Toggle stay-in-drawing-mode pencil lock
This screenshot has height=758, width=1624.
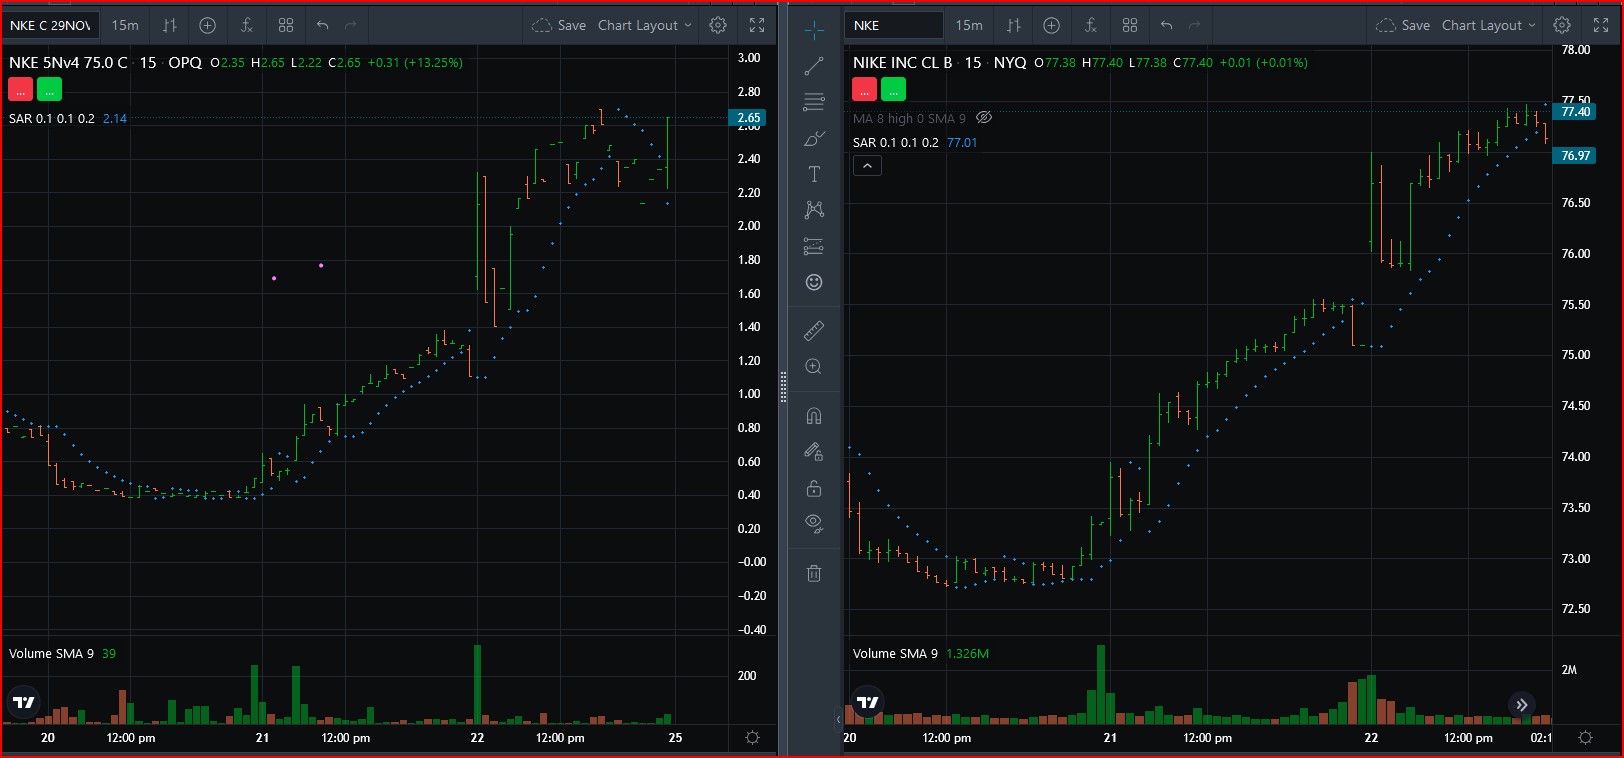tap(814, 452)
